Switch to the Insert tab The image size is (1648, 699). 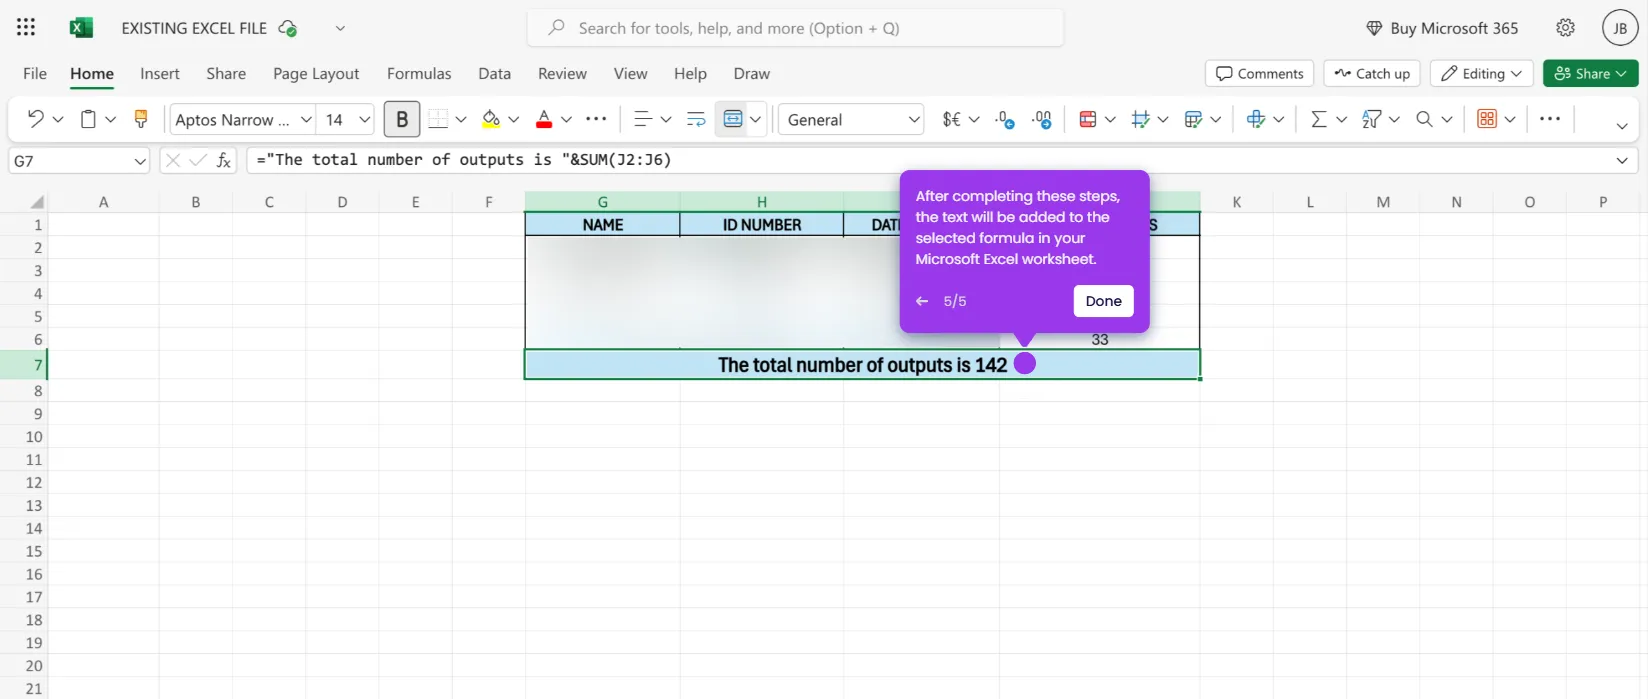coord(160,73)
